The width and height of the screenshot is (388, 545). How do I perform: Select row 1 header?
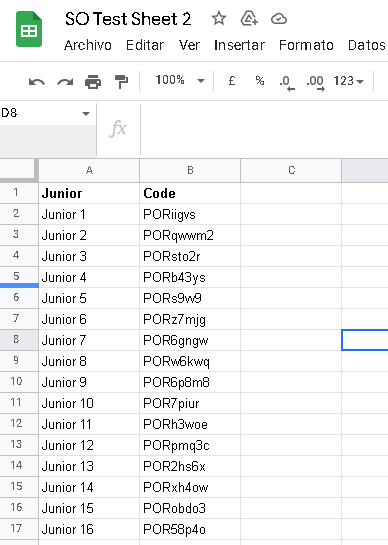[19, 193]
